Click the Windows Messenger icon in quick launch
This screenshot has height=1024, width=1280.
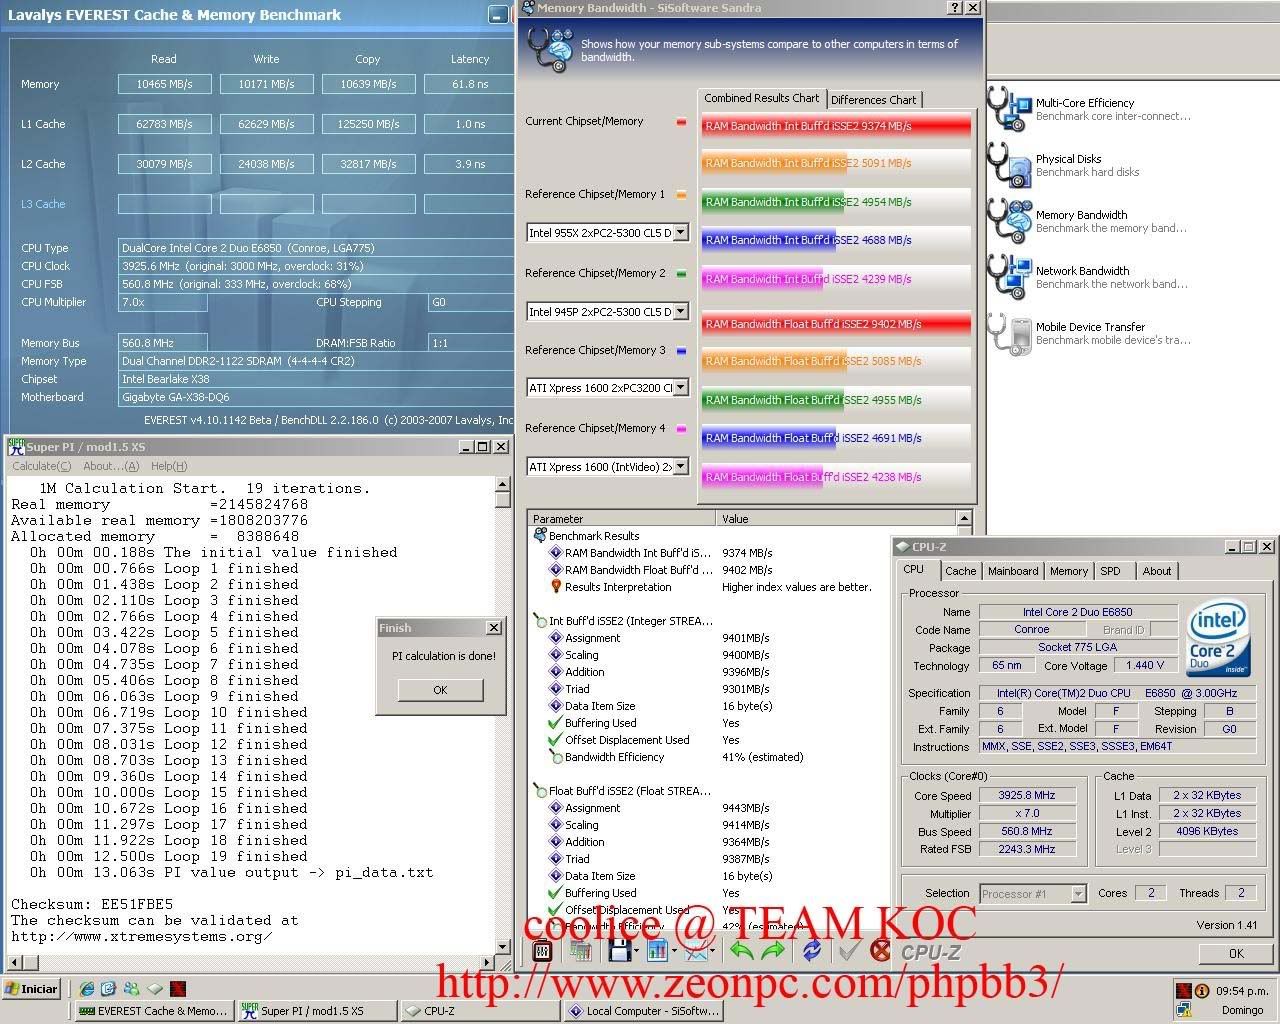[131, 989]
